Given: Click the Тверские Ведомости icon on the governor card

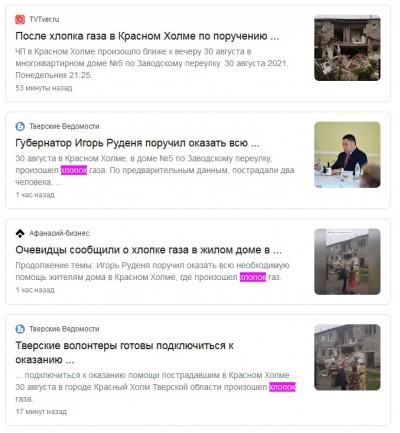Looking at the screenshot, I should 20,126.
